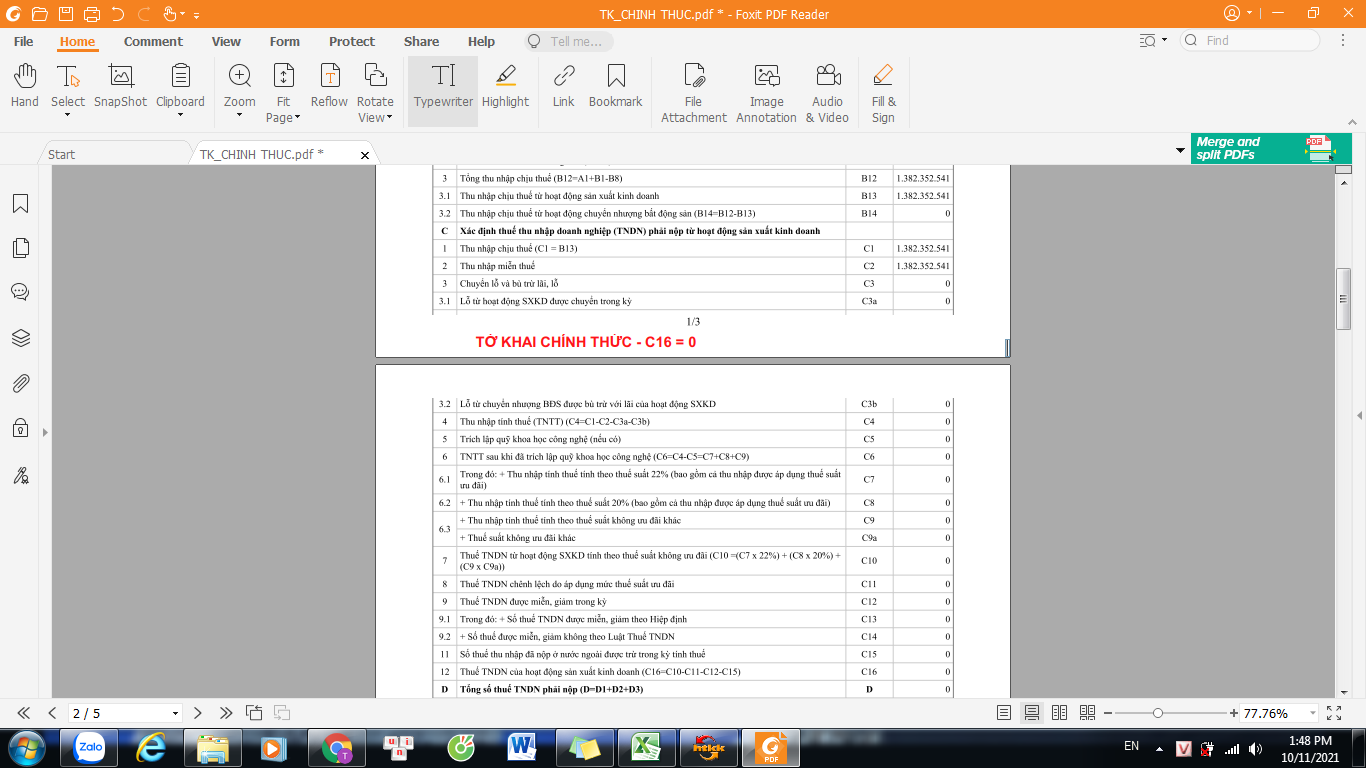
Task: Open the Help ribbon tab
Action: (481, 42)
